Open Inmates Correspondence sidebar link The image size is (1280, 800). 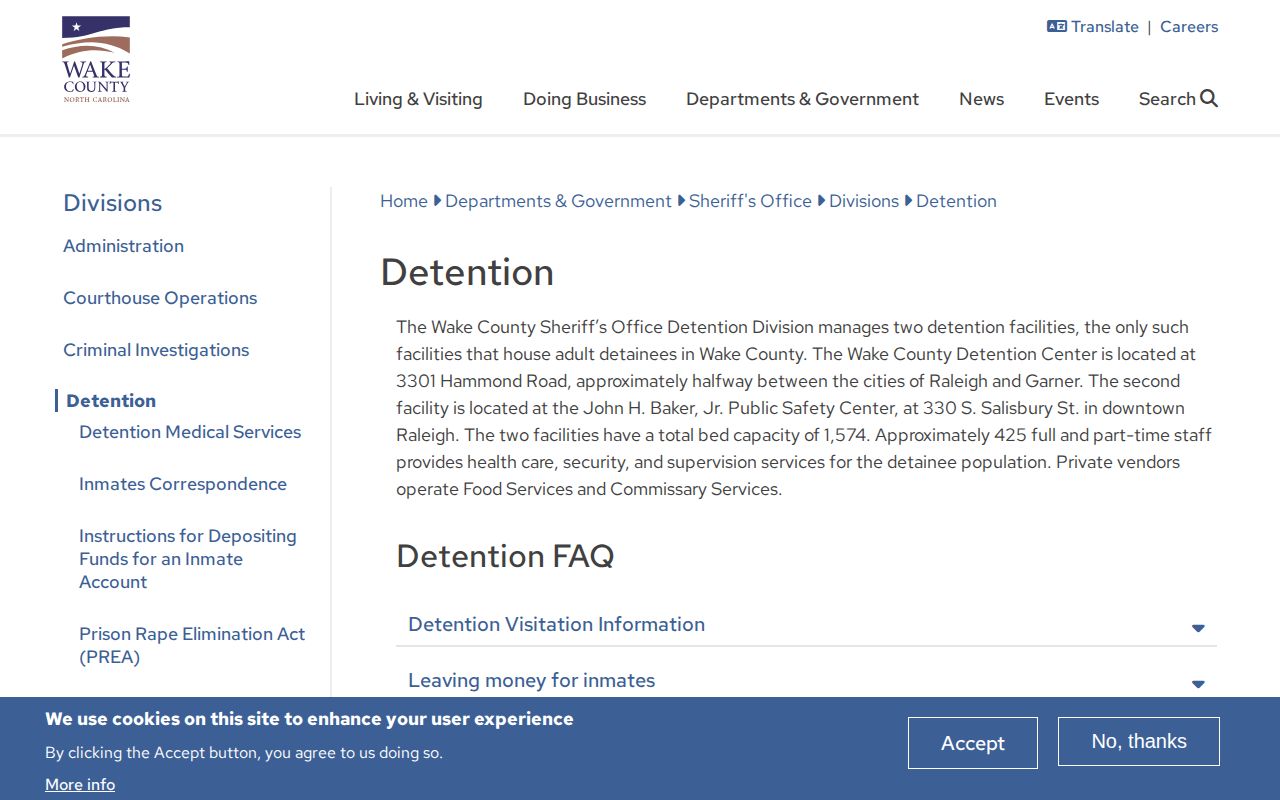click(183, 484)
